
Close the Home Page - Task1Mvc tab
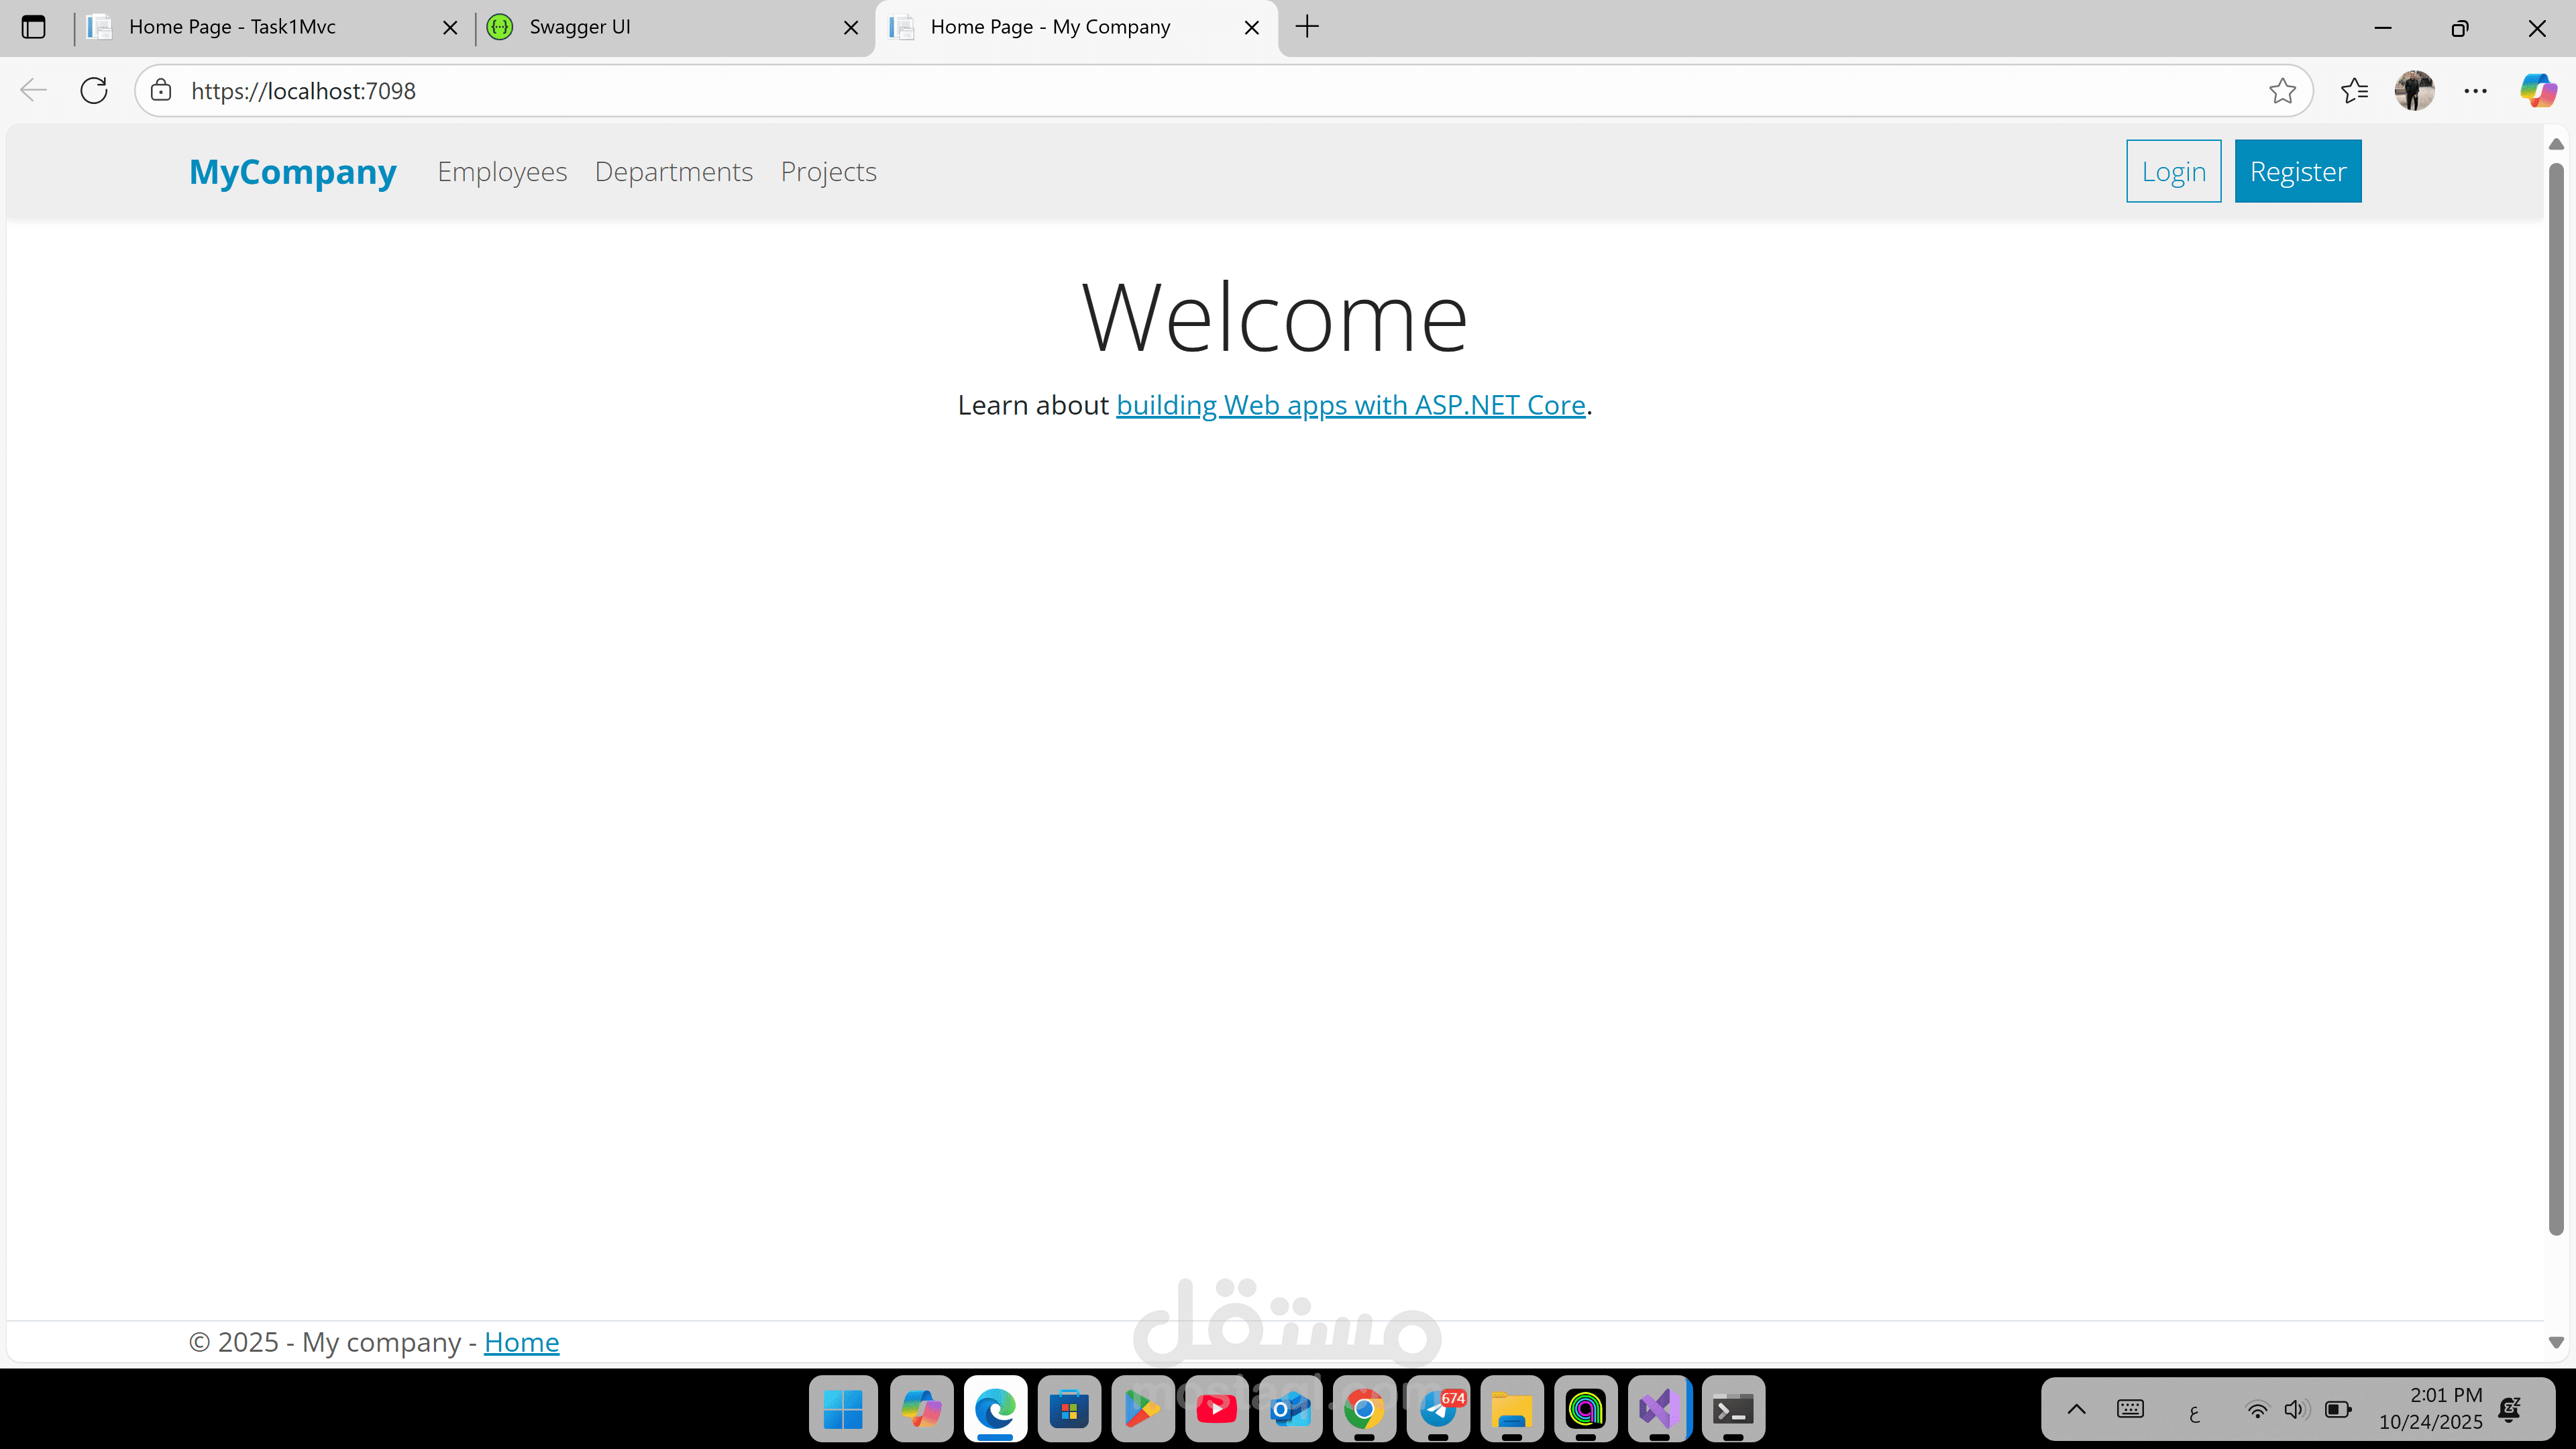click(450, 28)
